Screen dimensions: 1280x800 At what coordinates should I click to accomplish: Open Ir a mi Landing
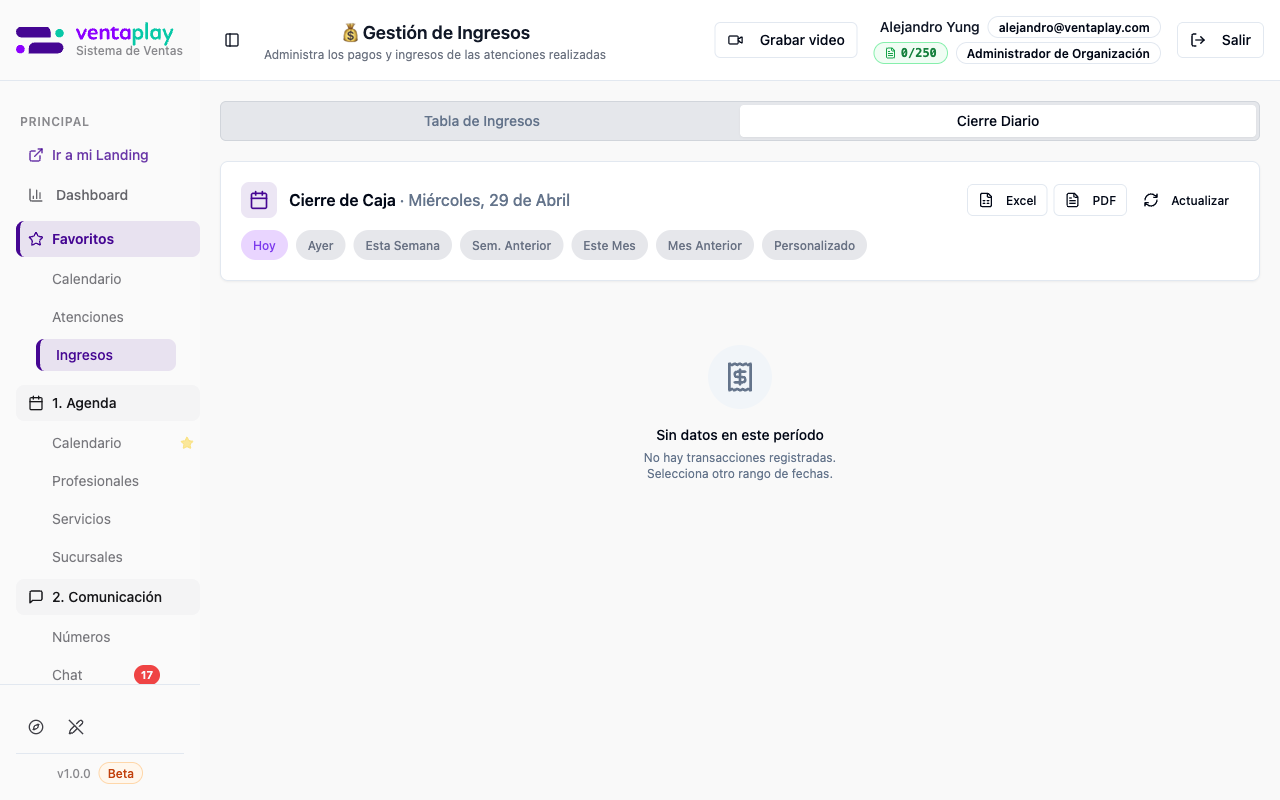coord(100,155)
